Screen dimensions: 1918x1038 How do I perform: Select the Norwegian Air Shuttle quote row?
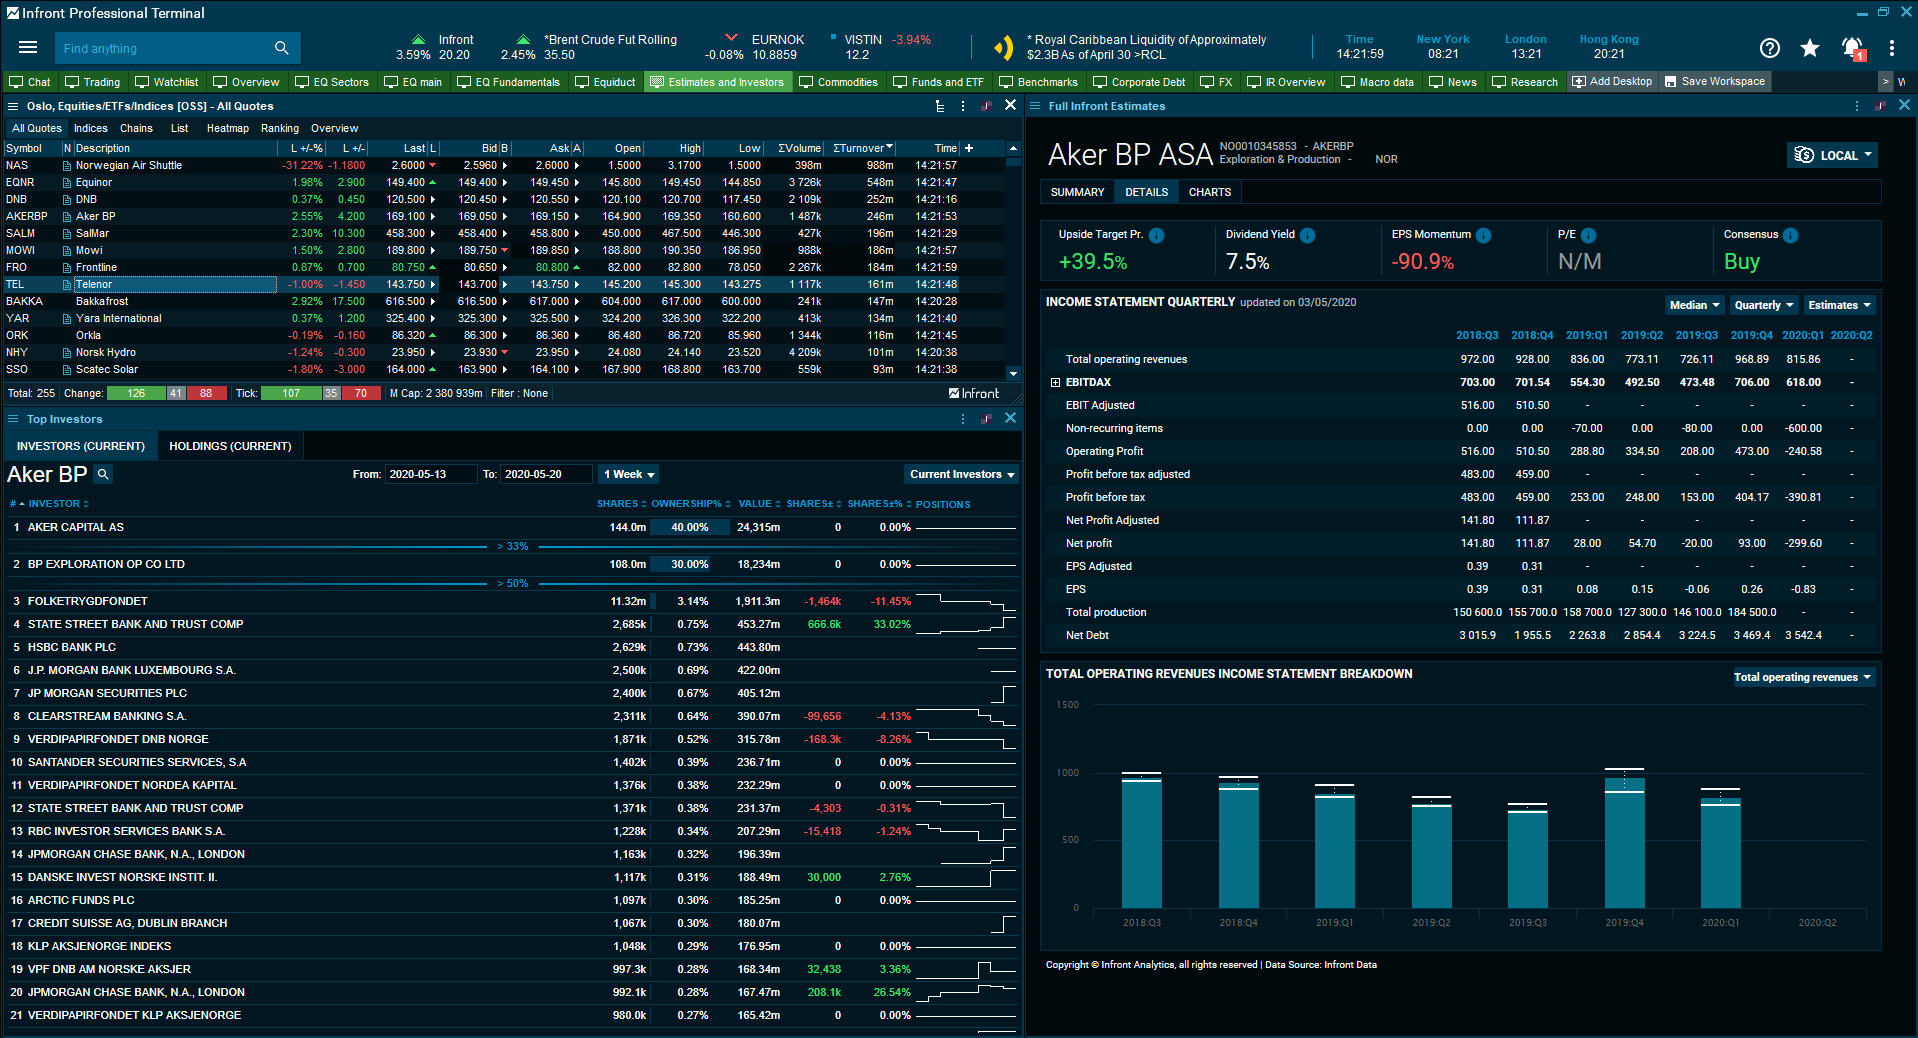coord(503,165)
